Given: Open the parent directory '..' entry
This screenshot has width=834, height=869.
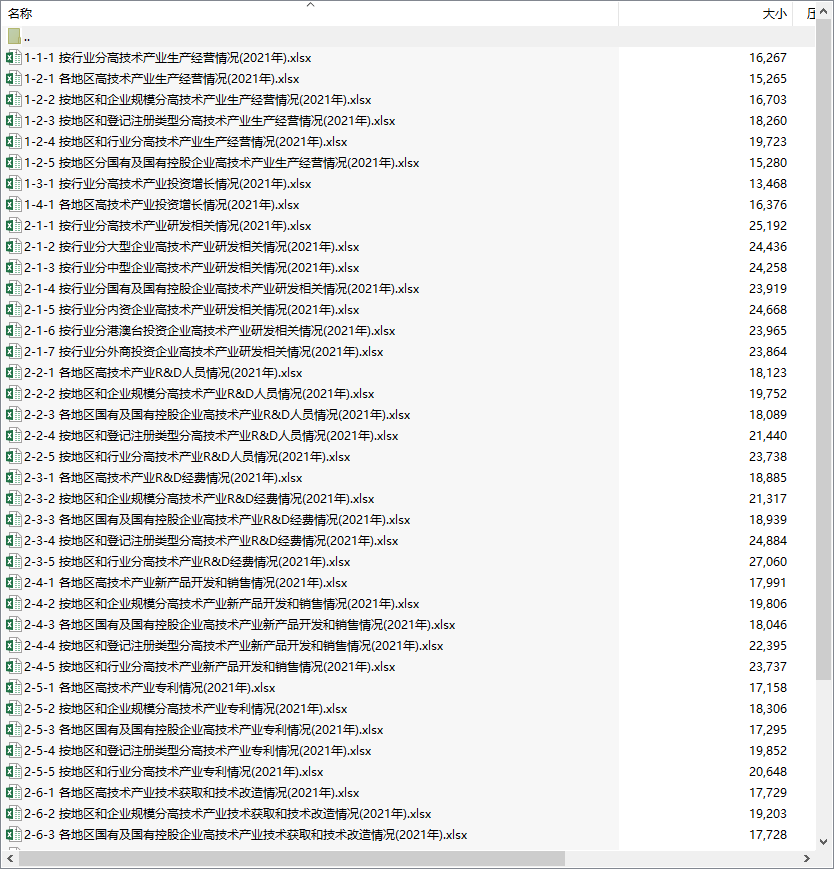Looking at the screenshot, I should click(x=408, y=37).
